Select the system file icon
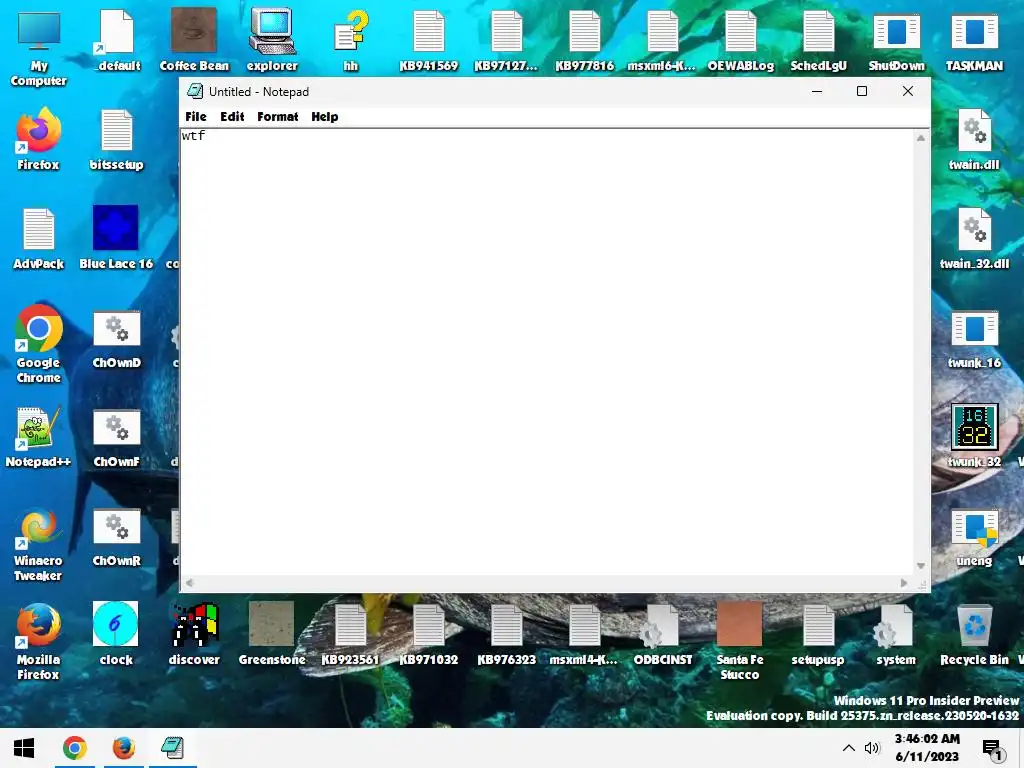This screenshot has width=1024, height=768. click(x=896, y=635)
